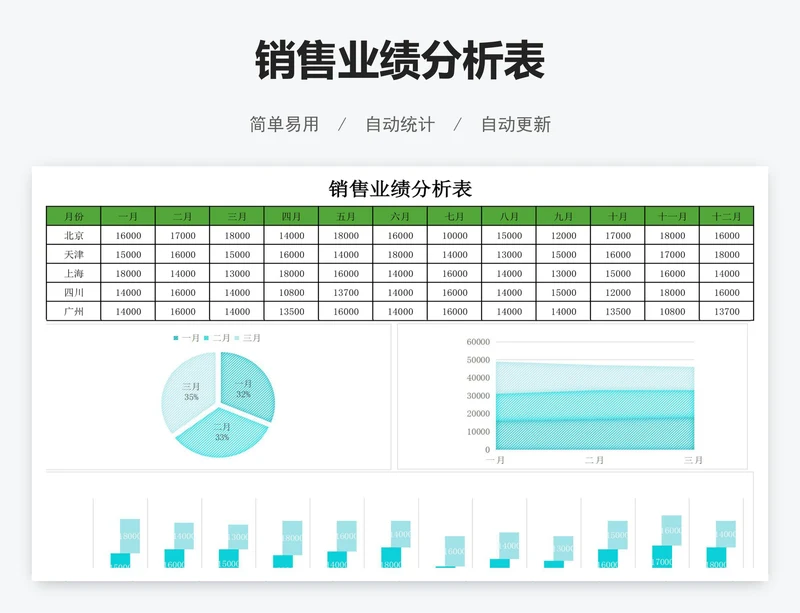Select the 天津 row label
The image size is (800, 613).
click(x=73, y=254)
